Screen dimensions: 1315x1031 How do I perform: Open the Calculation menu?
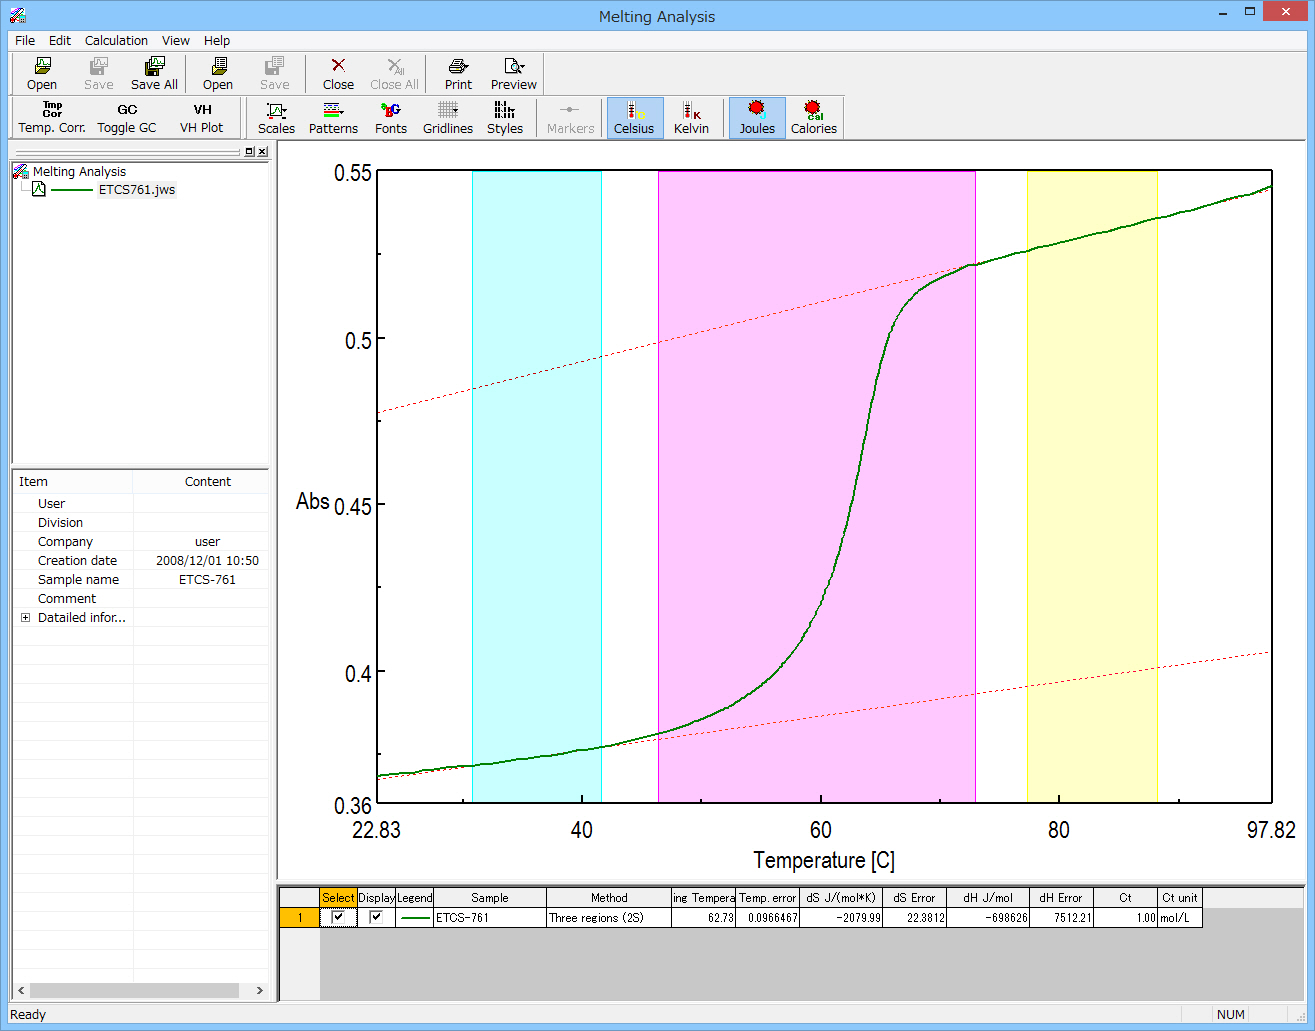(x=116, y=41)
